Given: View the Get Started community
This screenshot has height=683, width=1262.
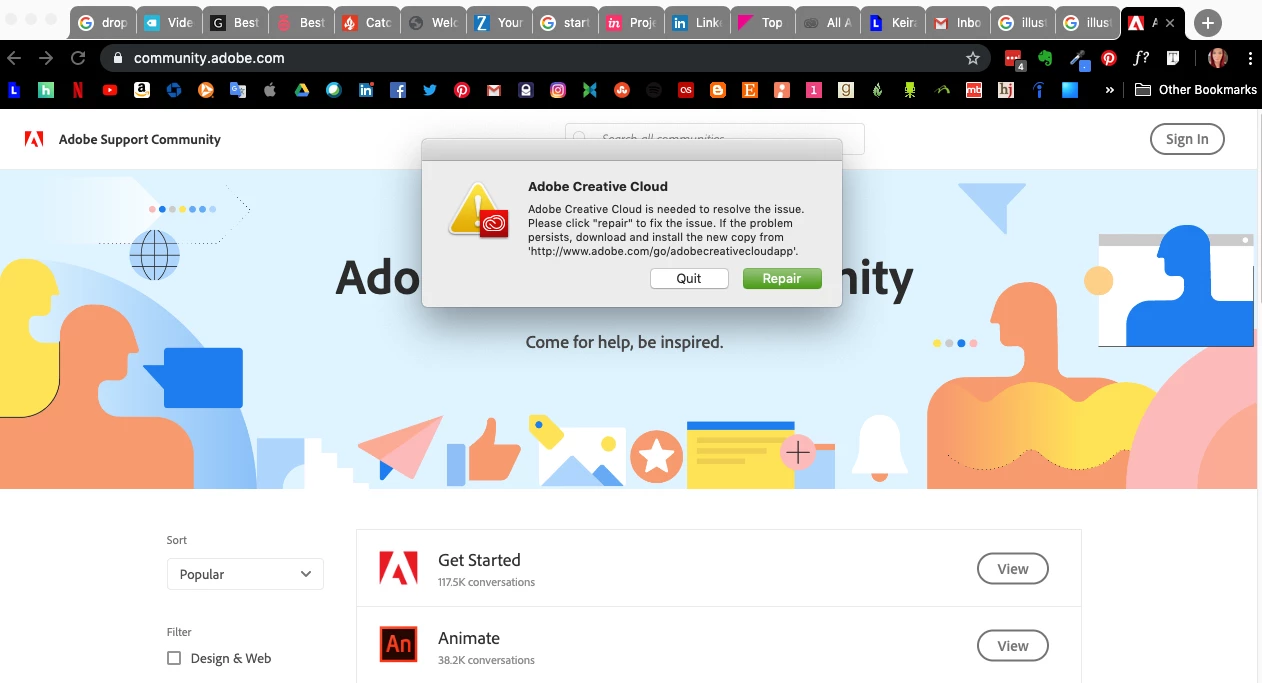Looking at the screenshot, I should (1012, 568).
